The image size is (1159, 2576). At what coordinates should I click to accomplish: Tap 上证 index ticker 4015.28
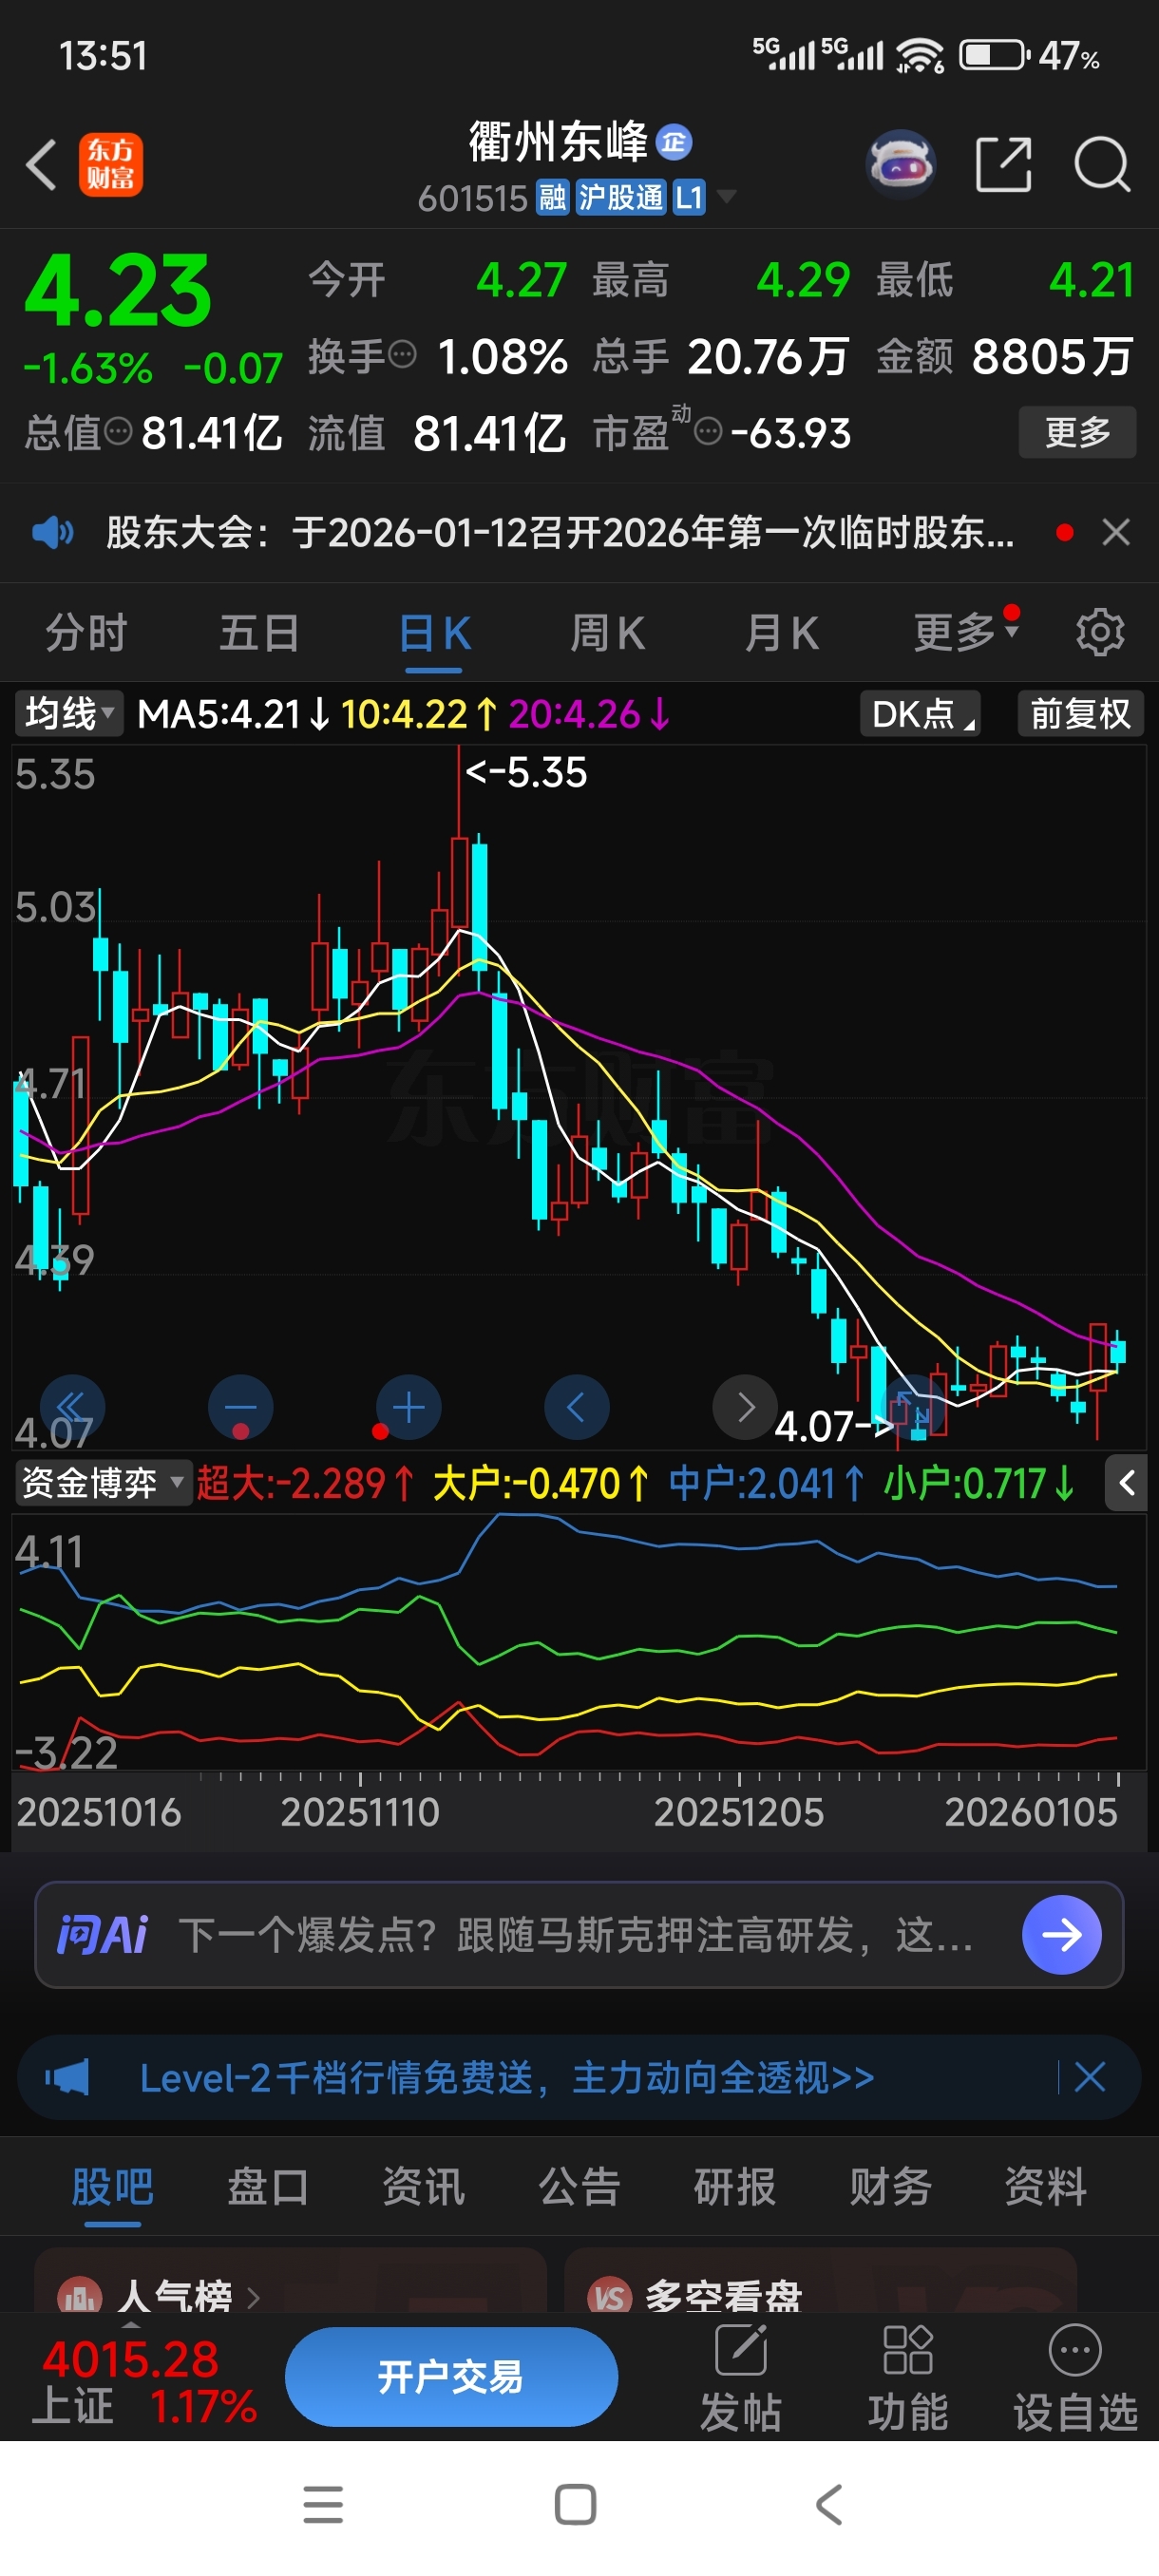[143, 2380]
